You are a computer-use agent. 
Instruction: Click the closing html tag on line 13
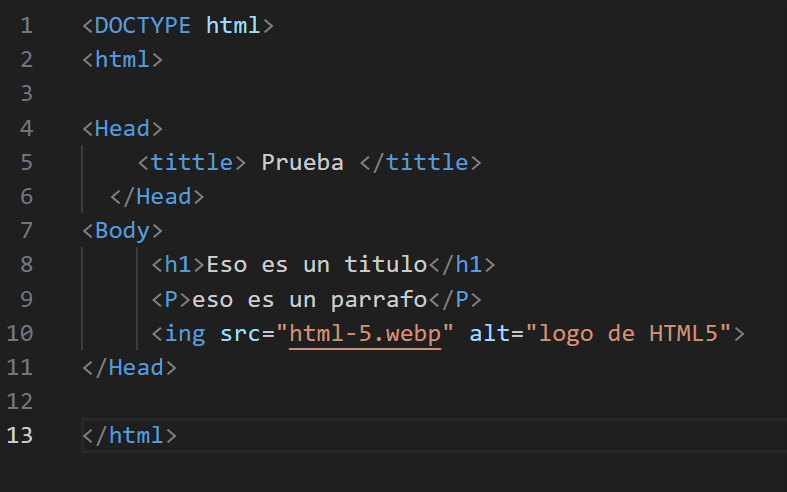[x=129, y=436]
